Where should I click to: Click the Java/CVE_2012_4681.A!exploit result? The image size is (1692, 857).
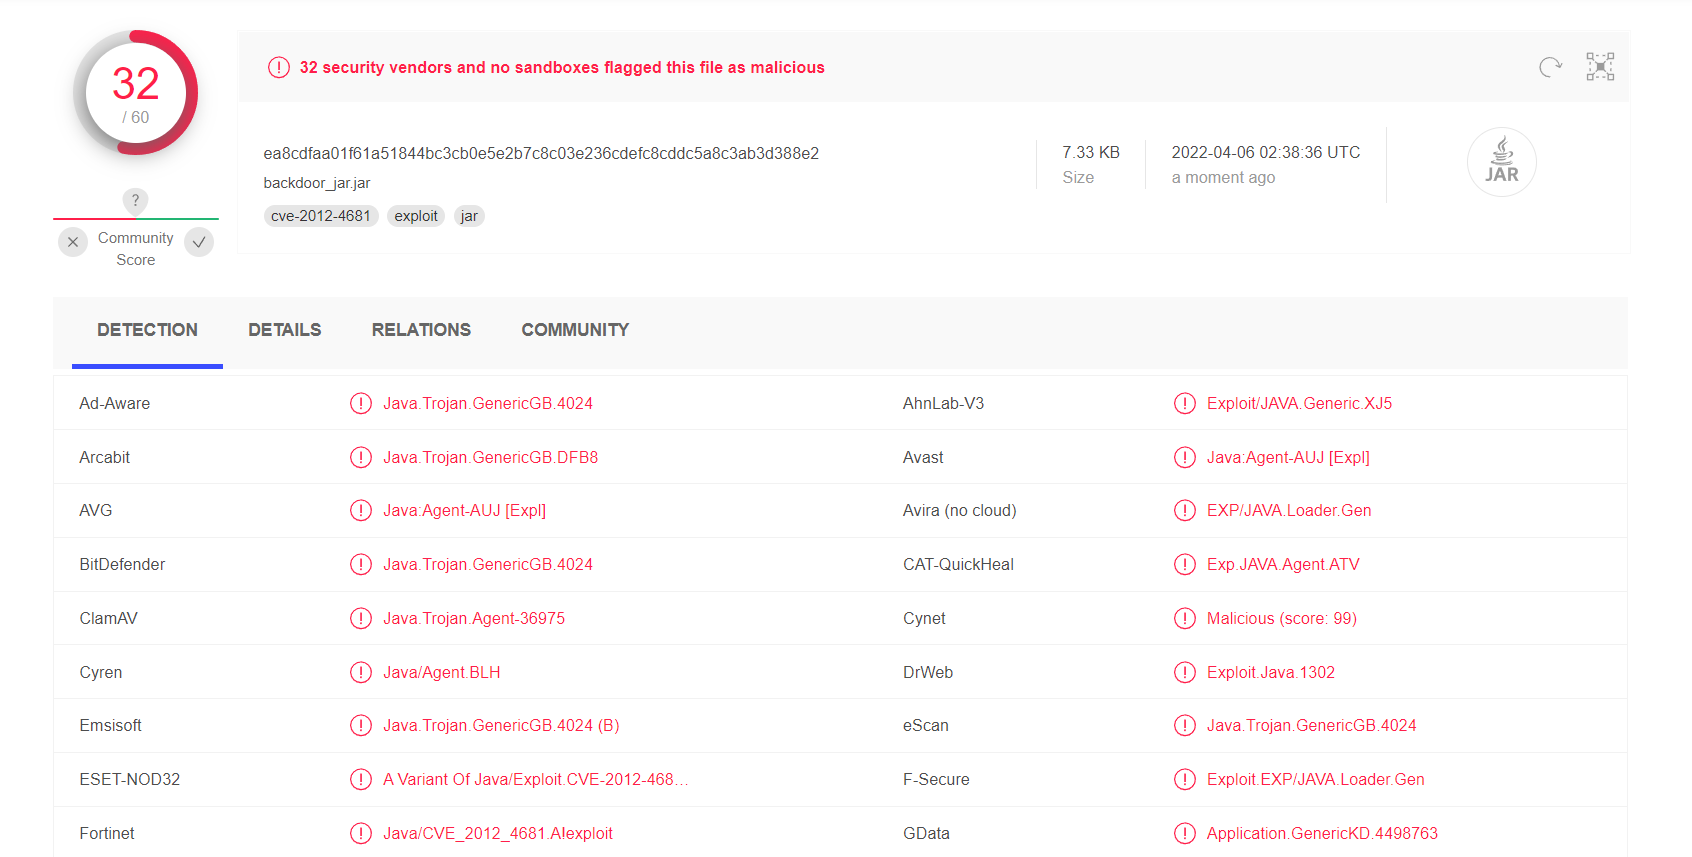498,833
